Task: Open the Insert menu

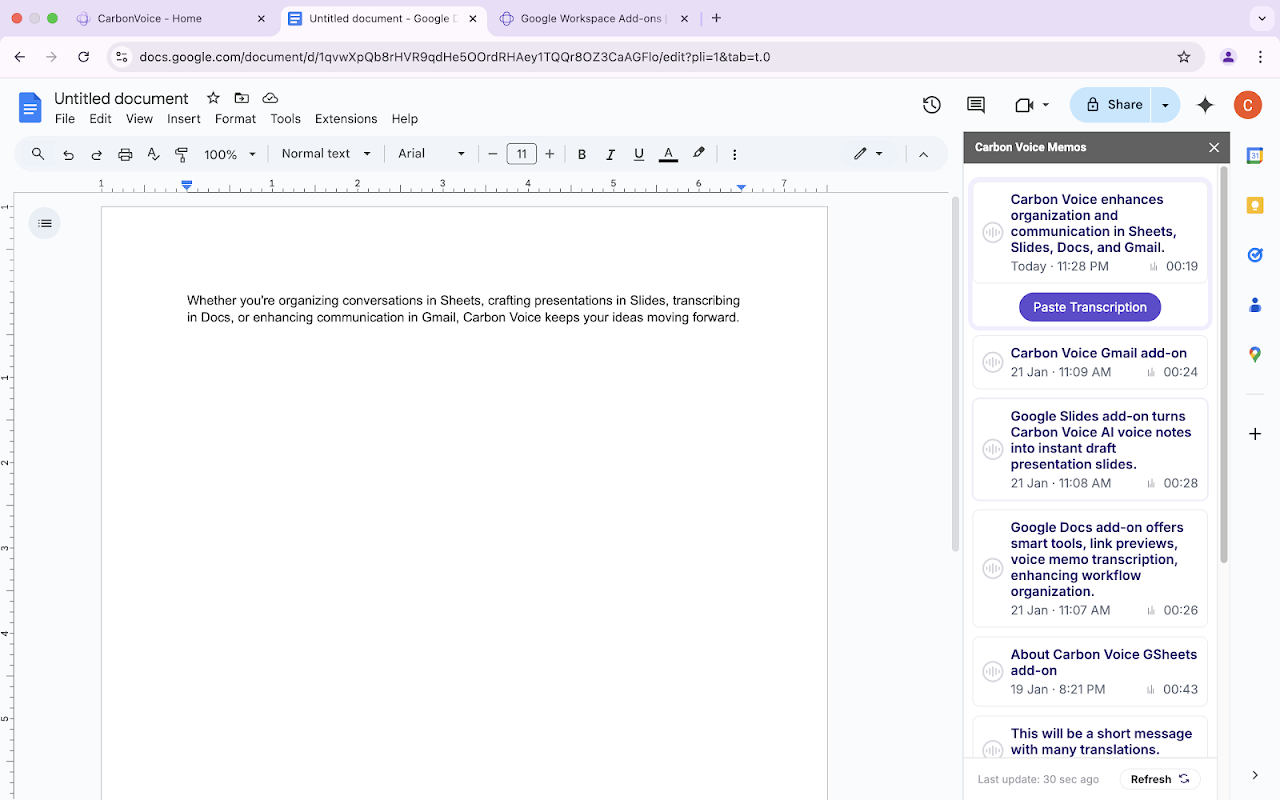Action: click(x=184, y=118)
